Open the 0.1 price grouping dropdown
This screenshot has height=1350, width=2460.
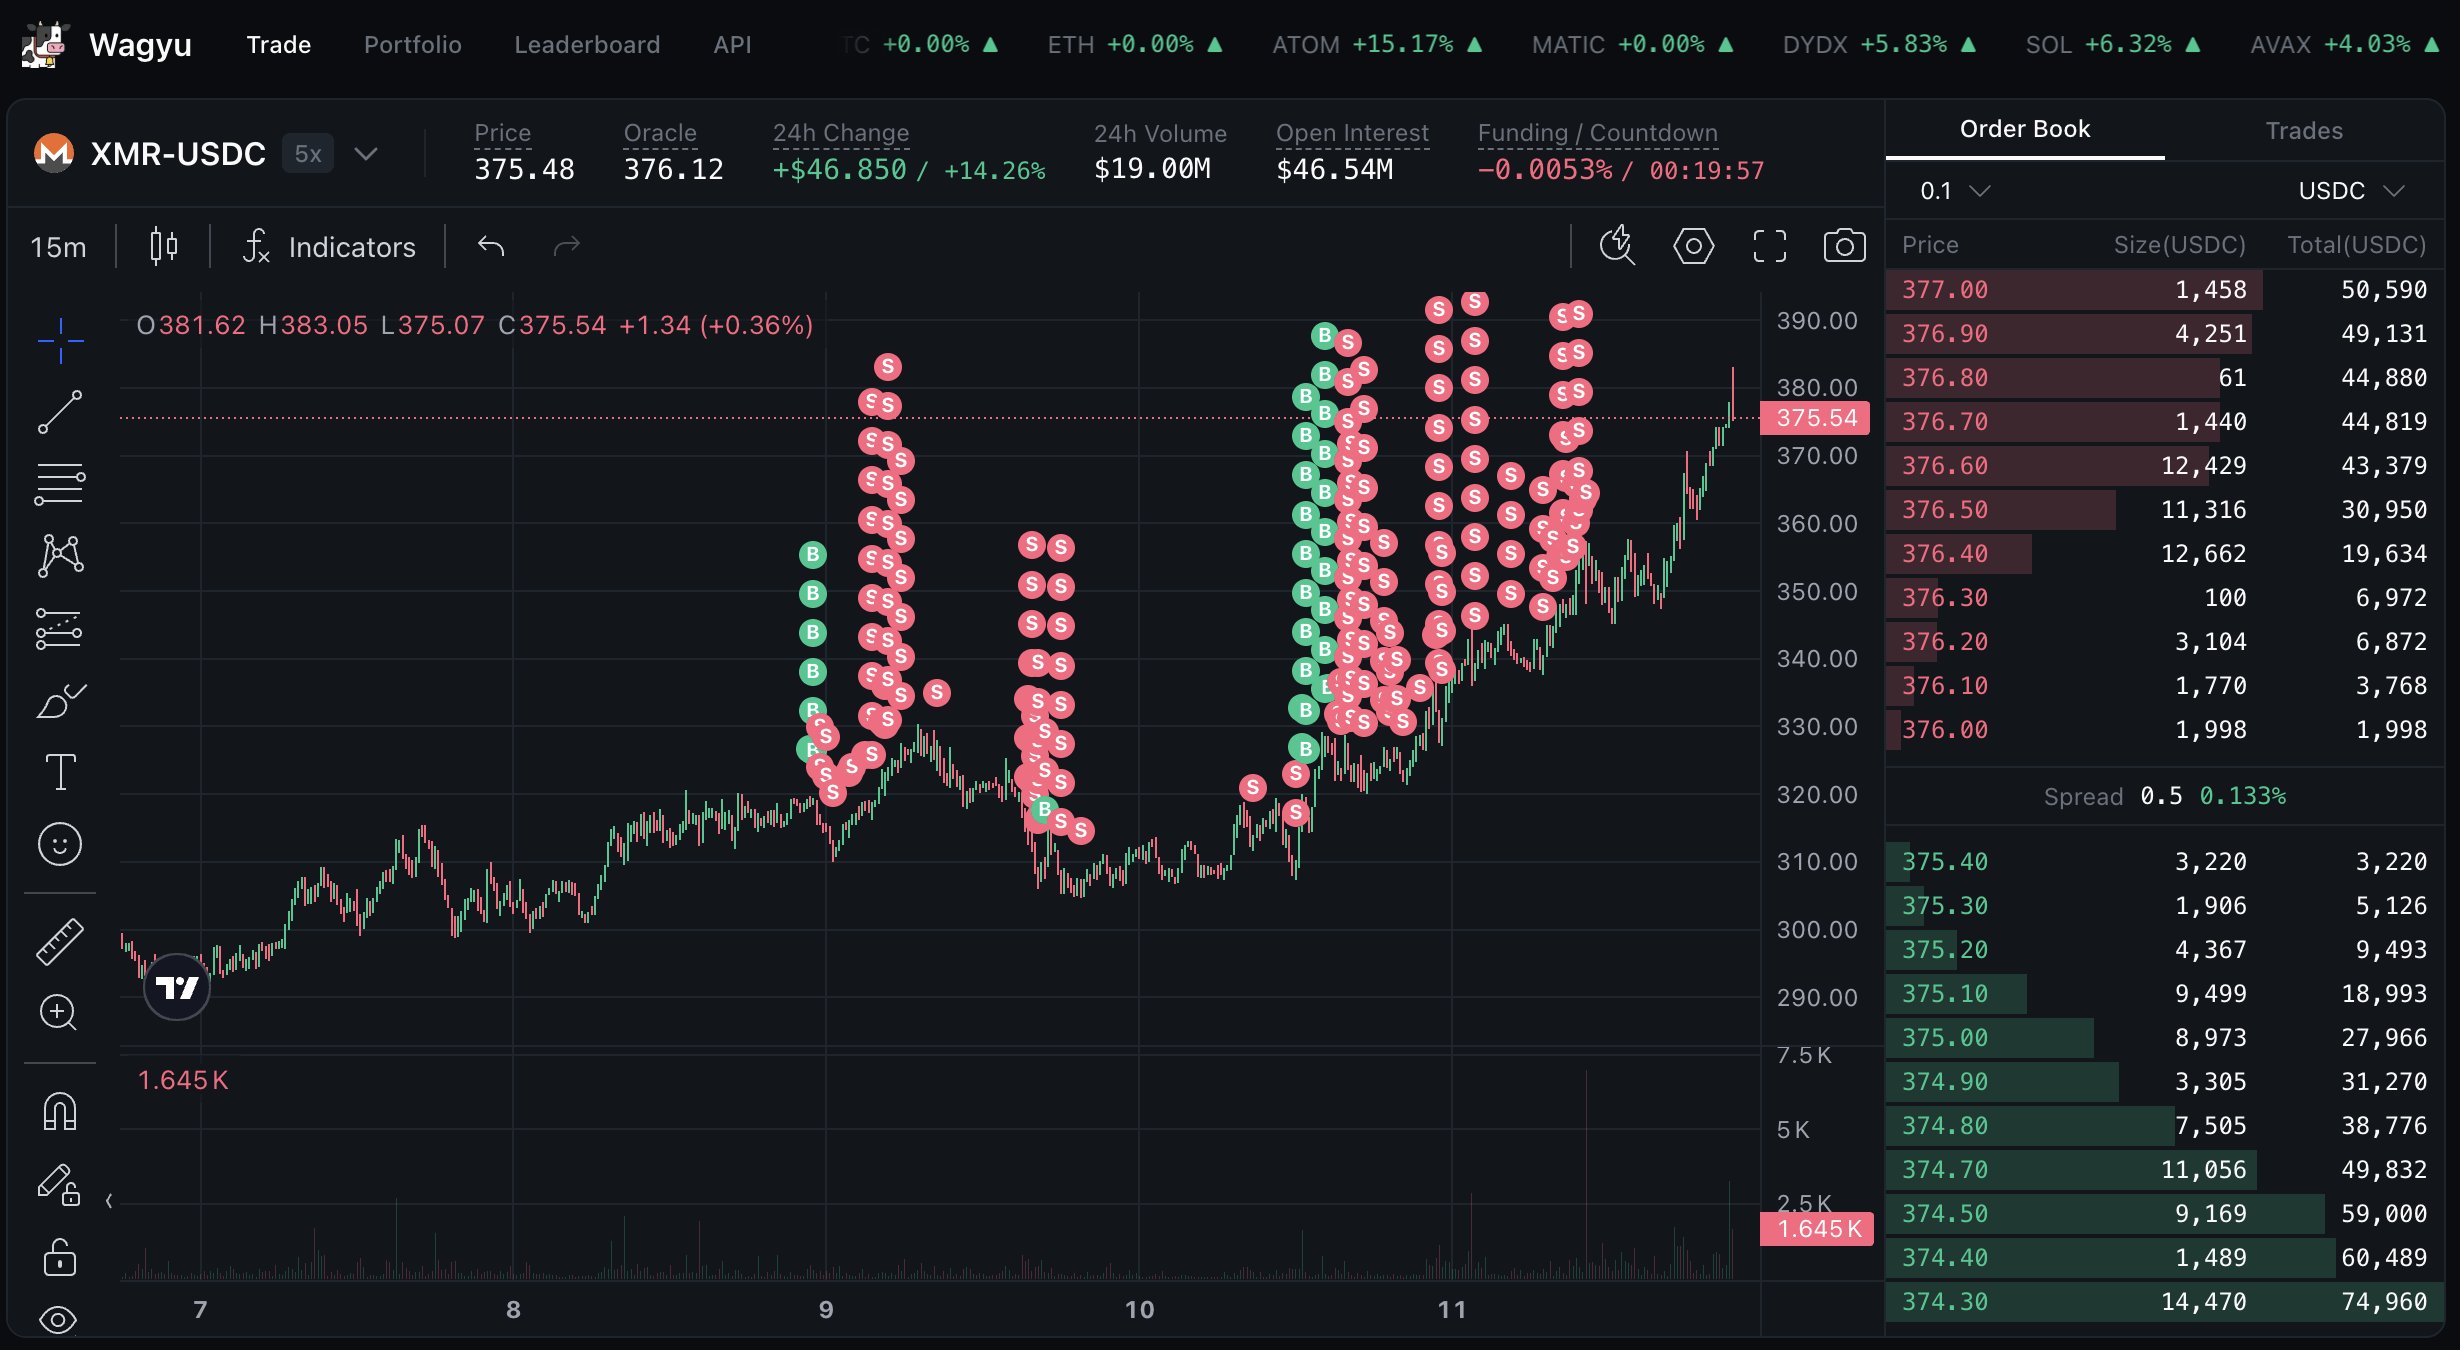(x=1955, y=190)
